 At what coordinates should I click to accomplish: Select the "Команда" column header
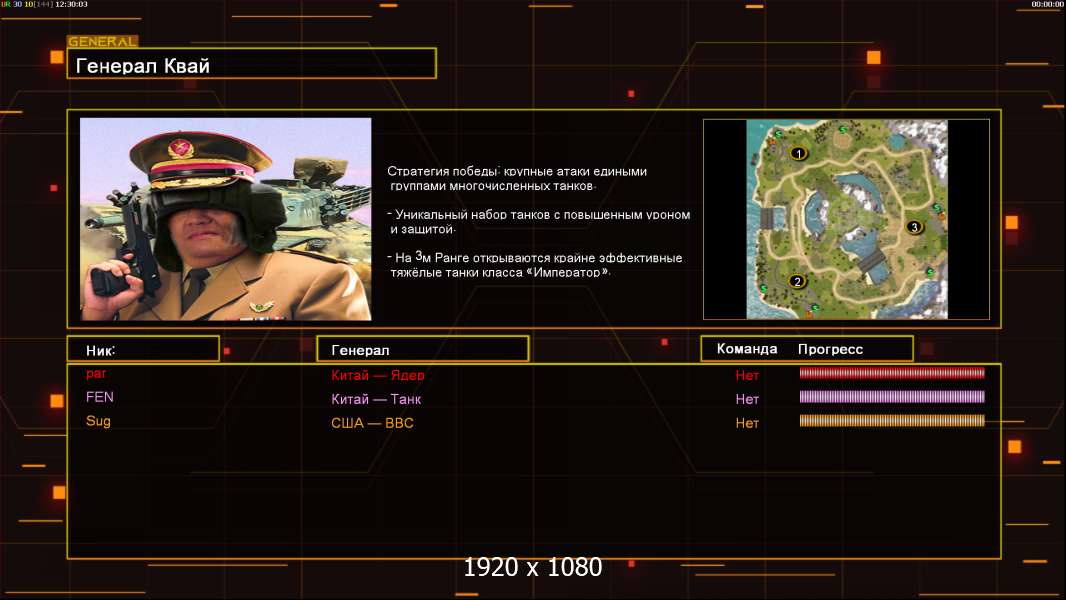pyautogui.click(x=746, y=349)
